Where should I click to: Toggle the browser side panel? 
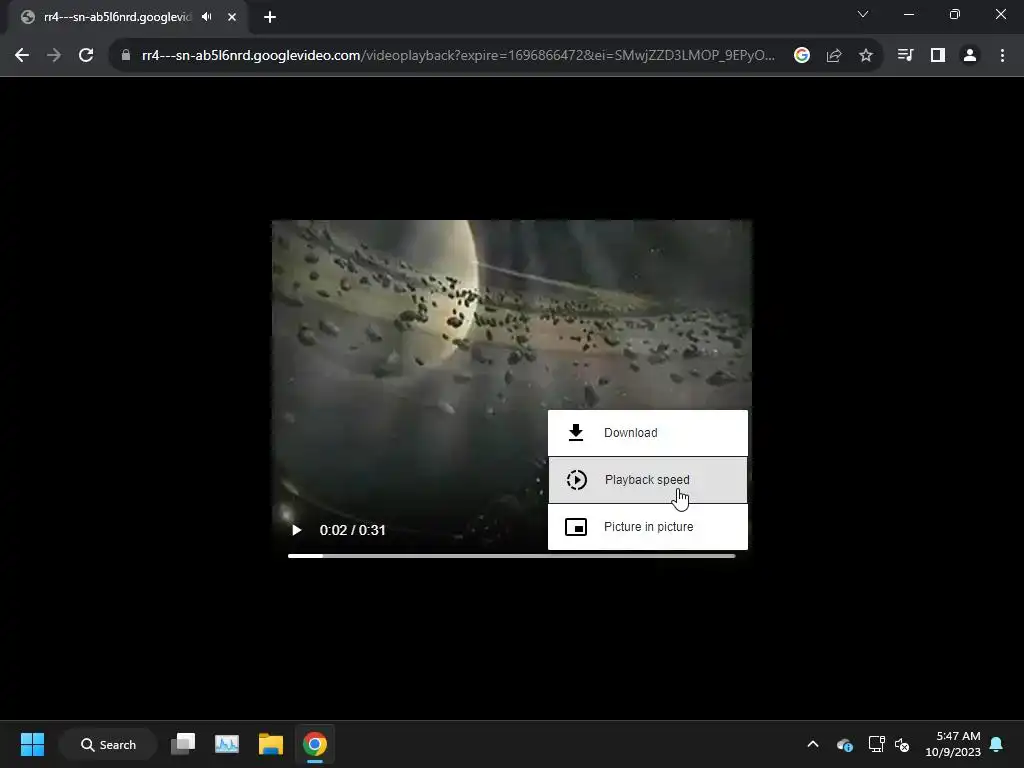tap(938, 56)
